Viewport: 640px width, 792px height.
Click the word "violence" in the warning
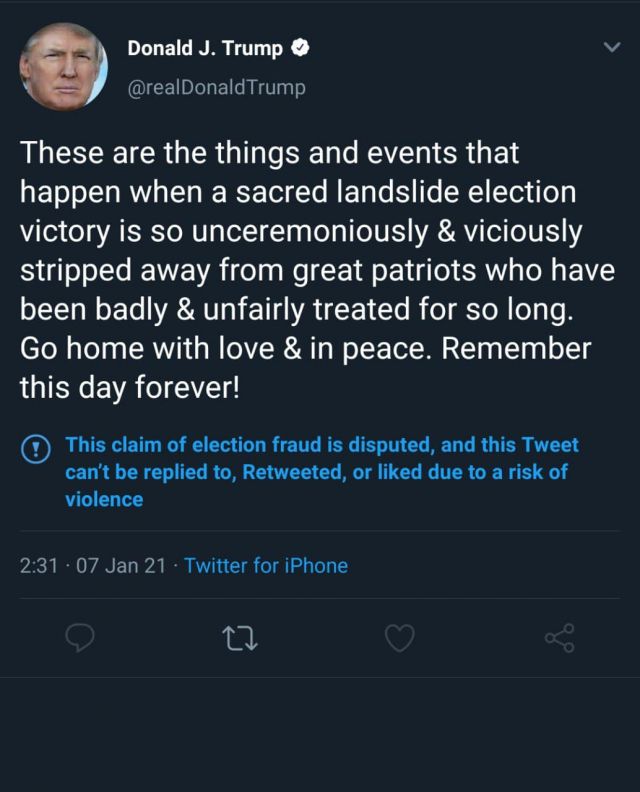pos(104,498)
